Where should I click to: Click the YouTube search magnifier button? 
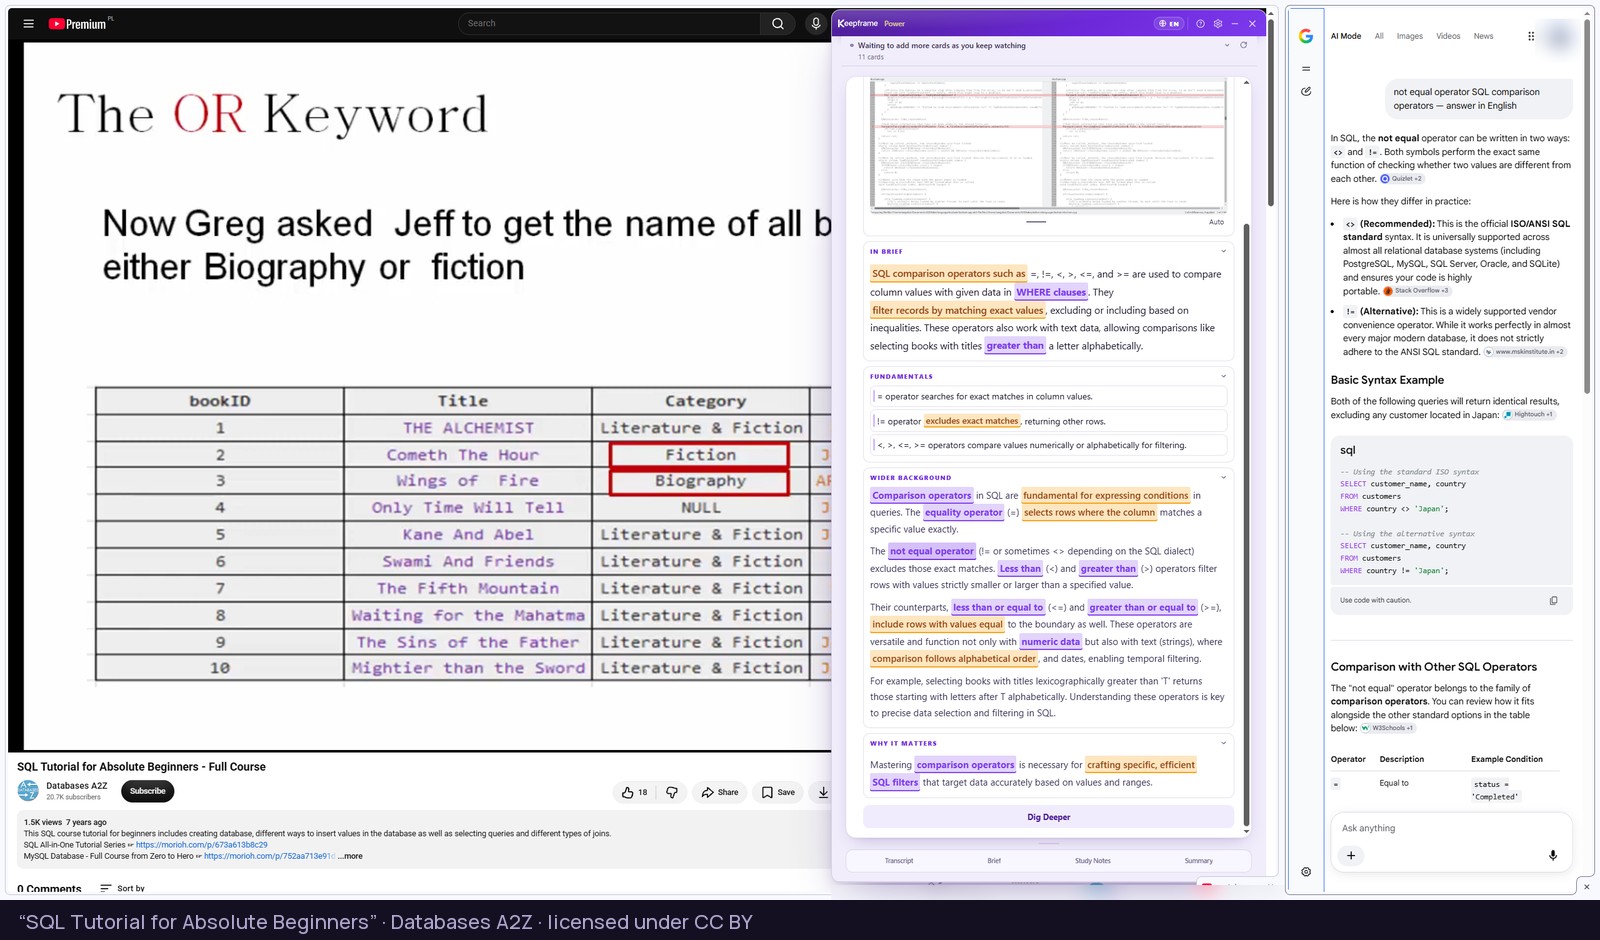[x=777, y=23]
